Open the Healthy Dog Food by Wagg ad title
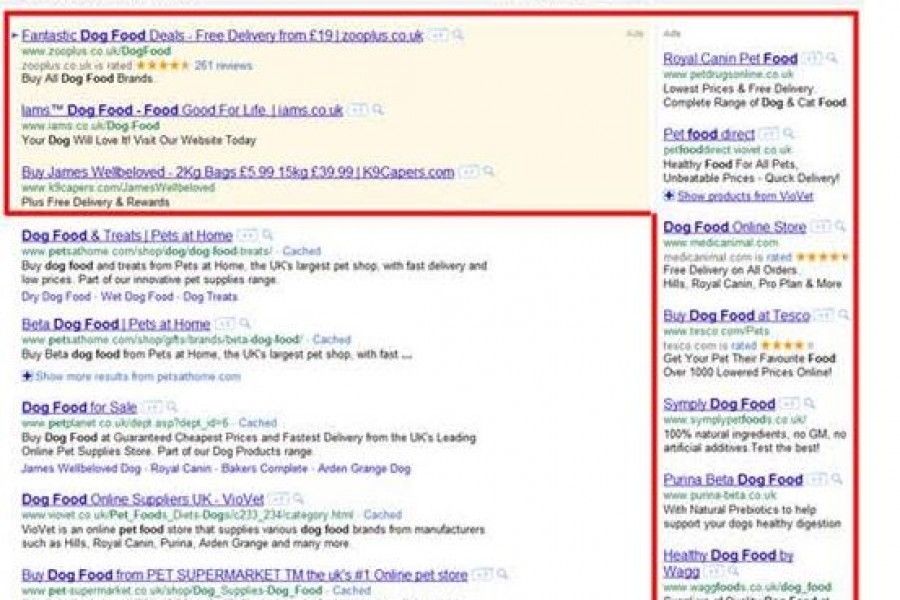Image resolution: width=900 pixels, height=600 pixels. click(728, 563)
